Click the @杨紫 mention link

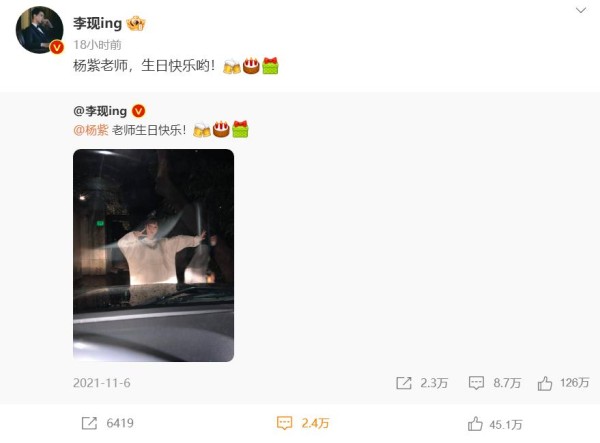(x=91, y=130)
